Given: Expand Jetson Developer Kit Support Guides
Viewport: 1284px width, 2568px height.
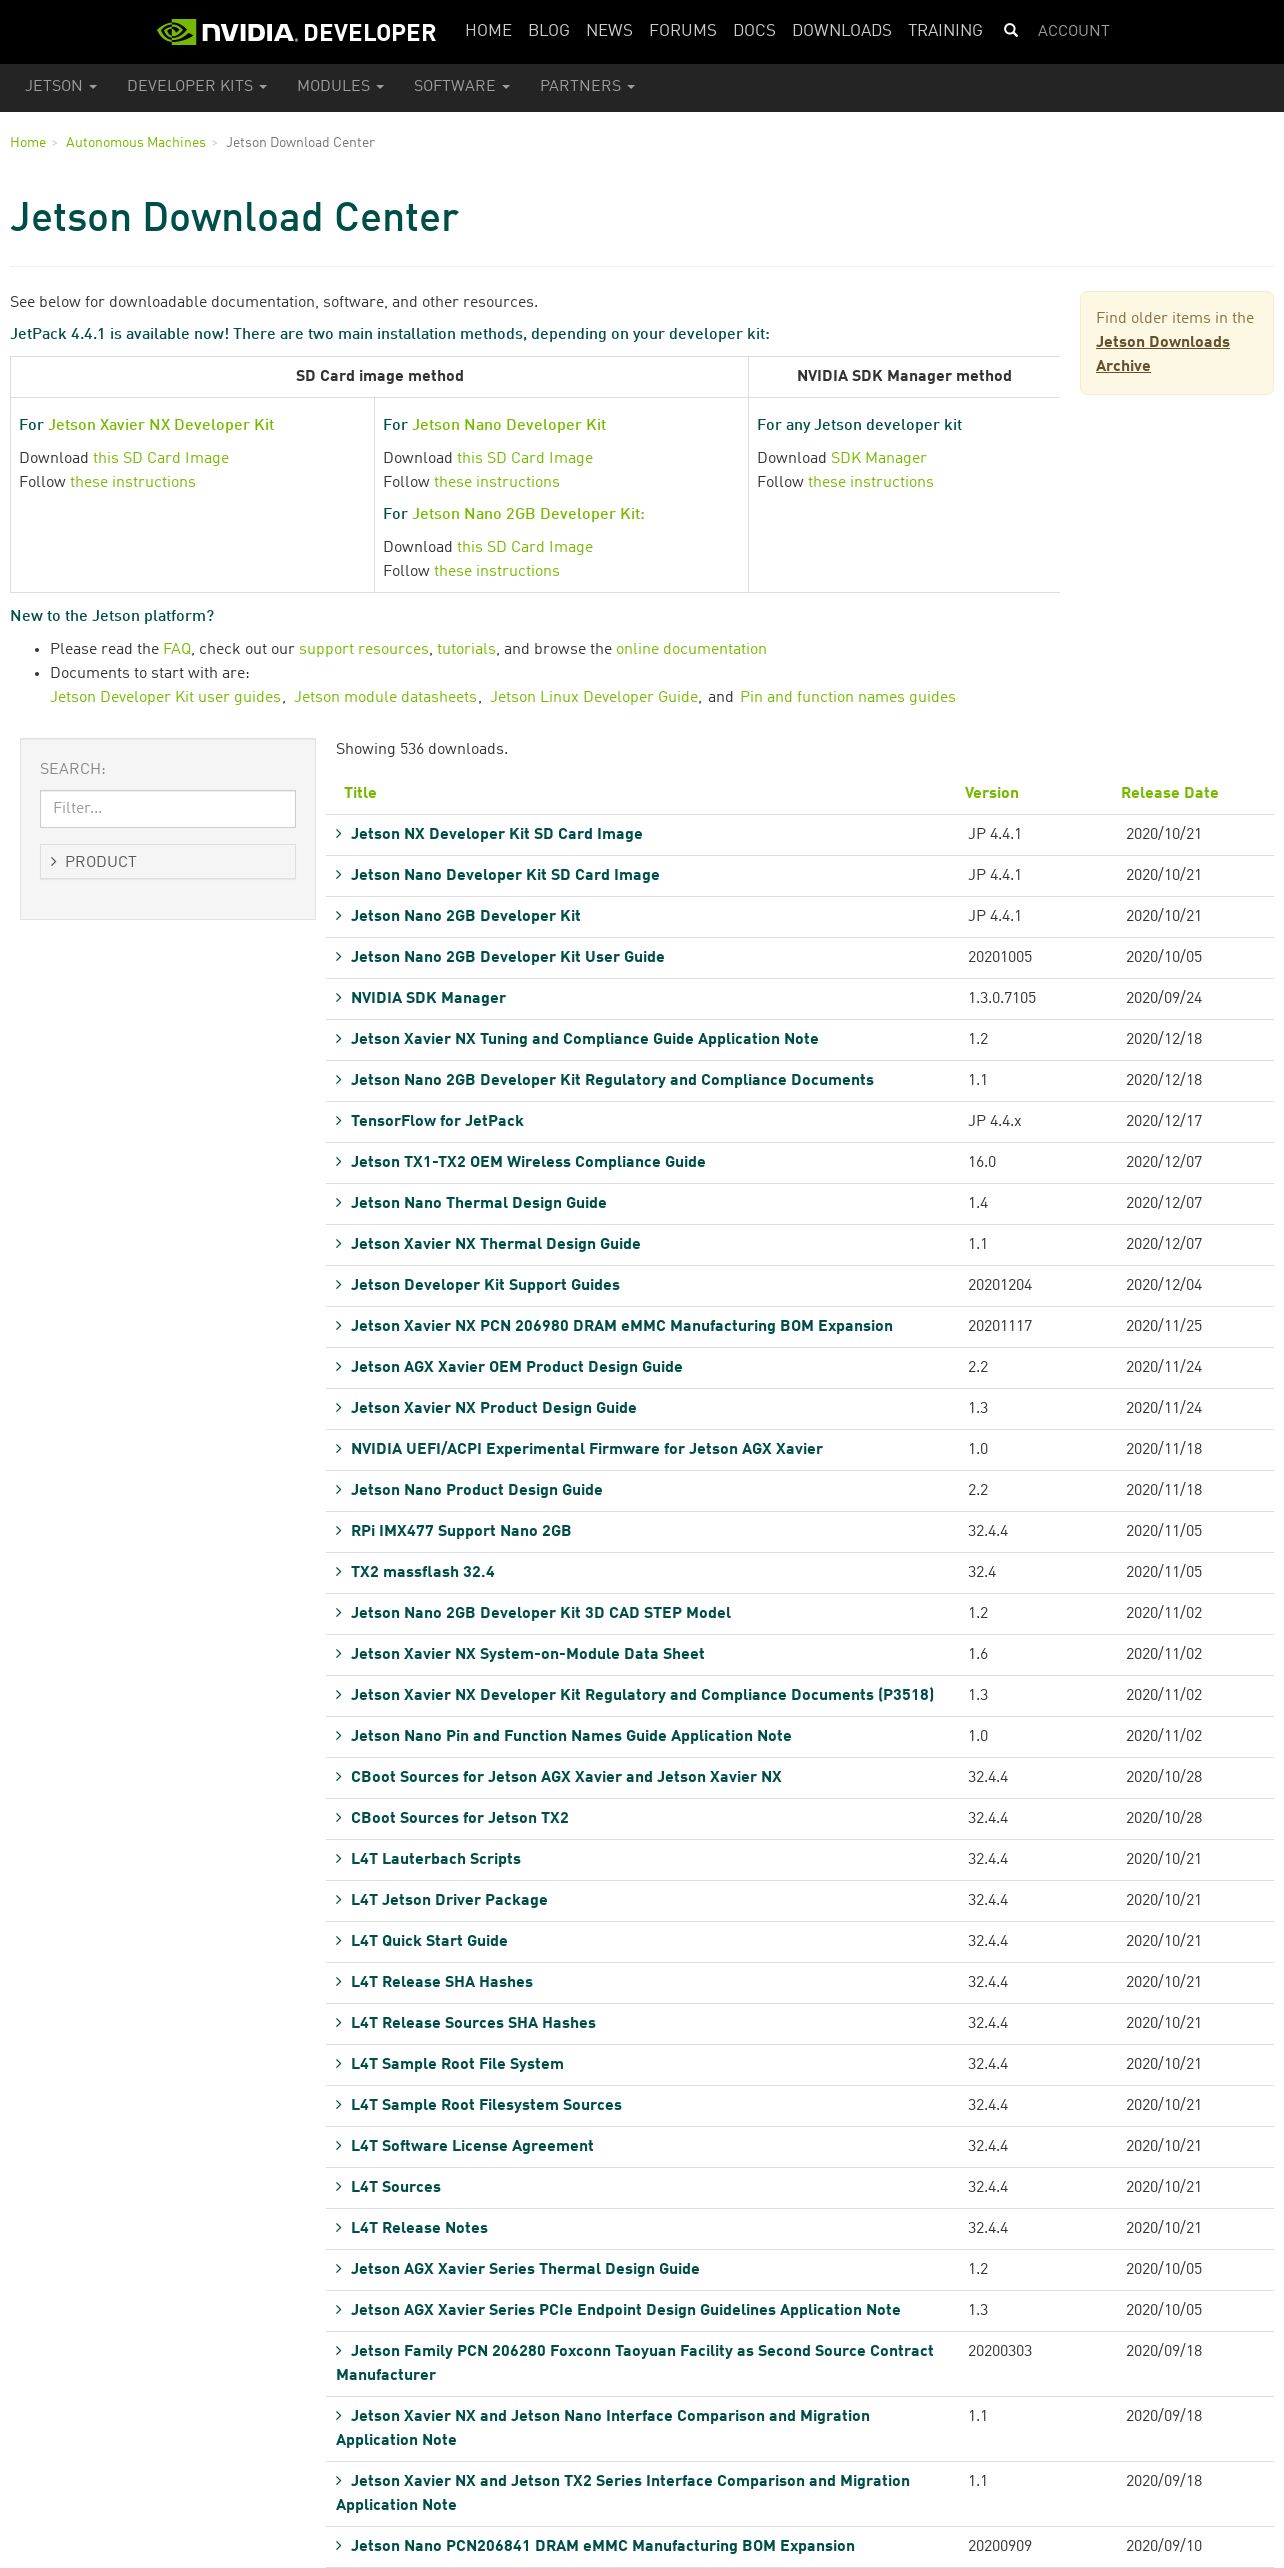Looking at the screenshot, I should (x=485, y=1285).
